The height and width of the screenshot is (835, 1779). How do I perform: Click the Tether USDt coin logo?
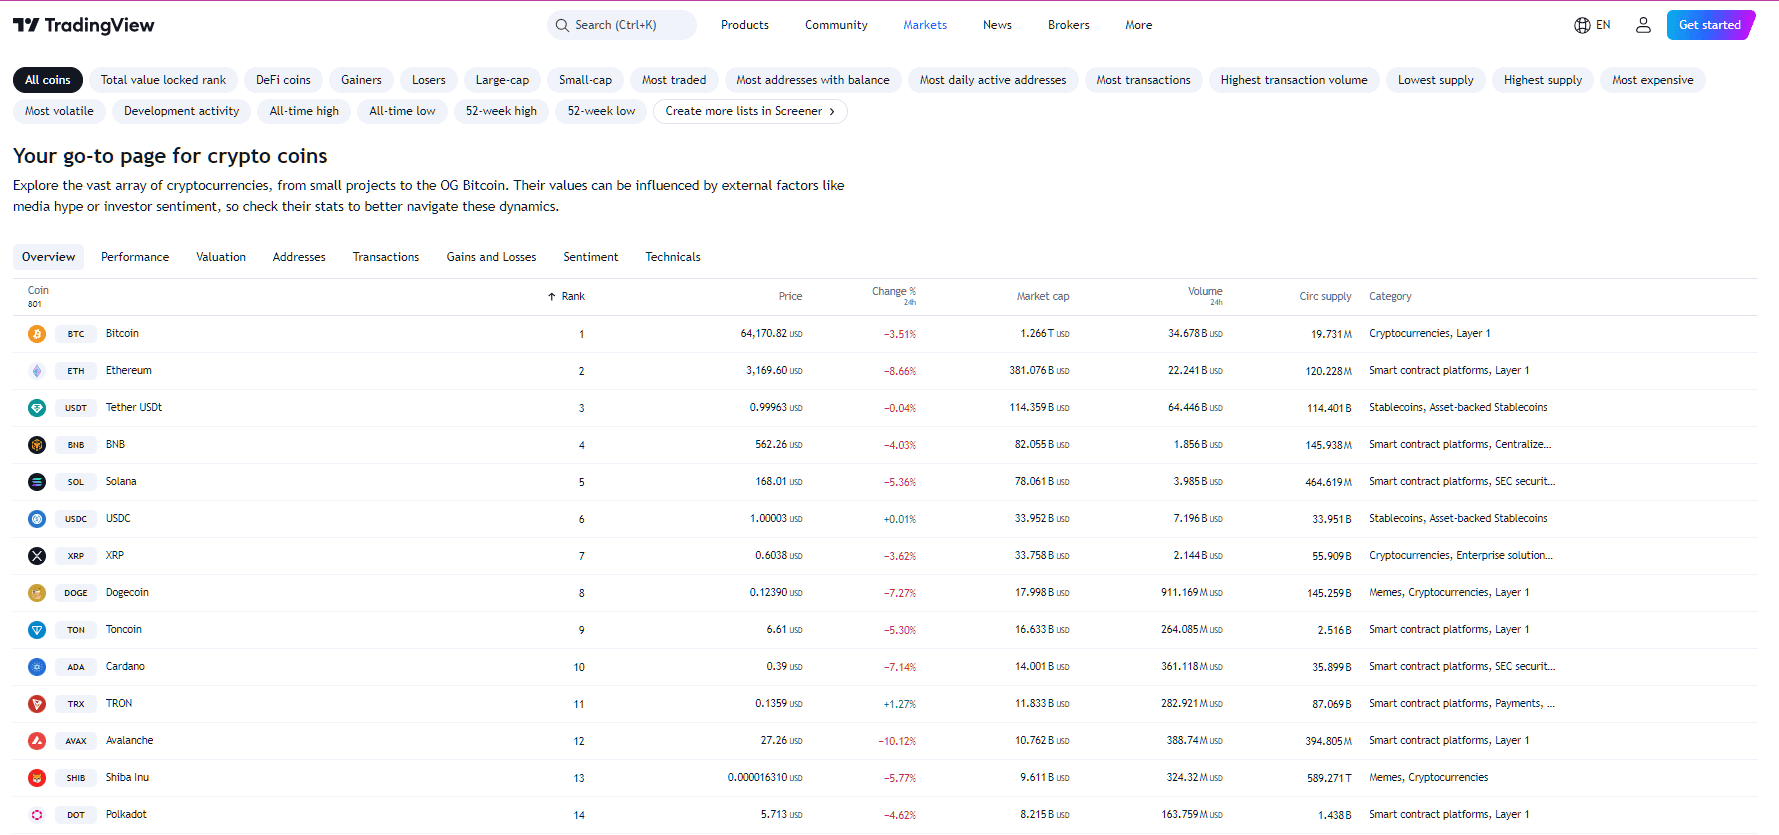(37, 408)
